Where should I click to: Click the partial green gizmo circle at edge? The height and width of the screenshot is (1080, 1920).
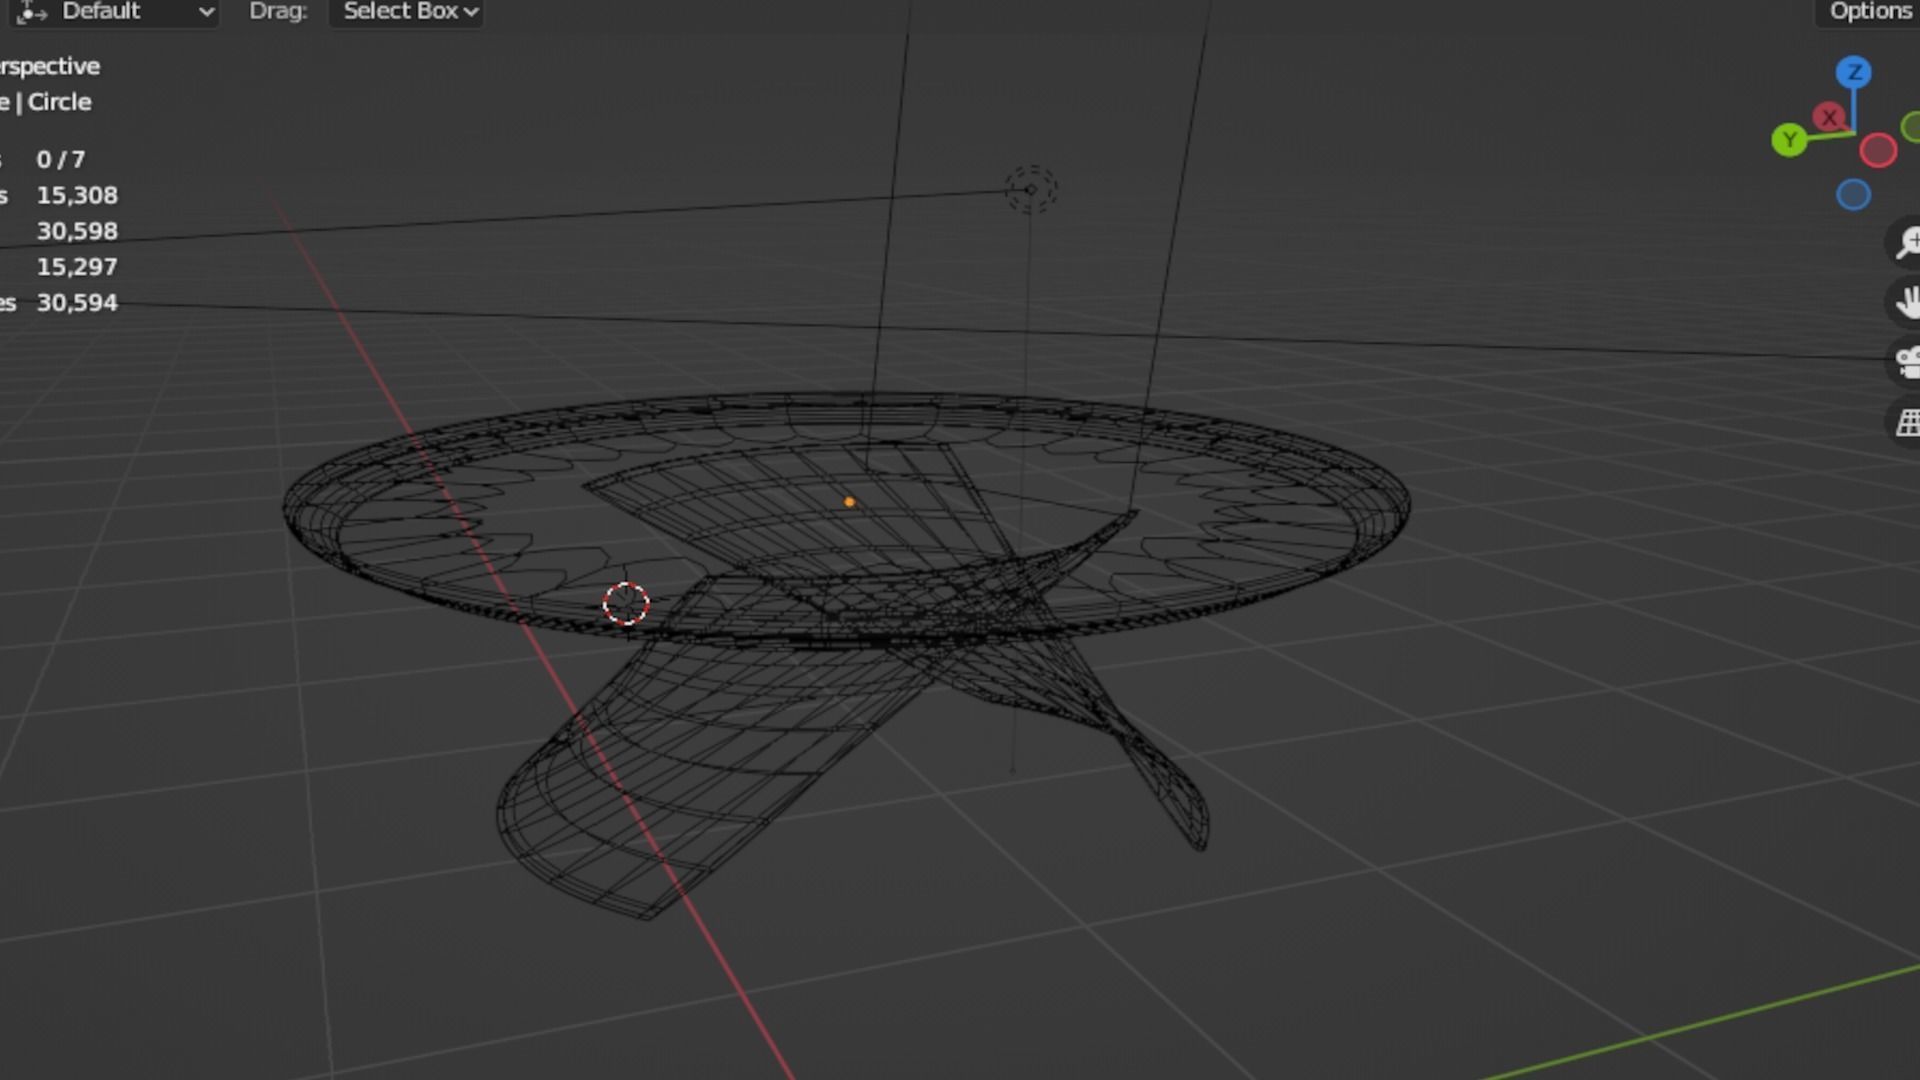(1911, 128)
